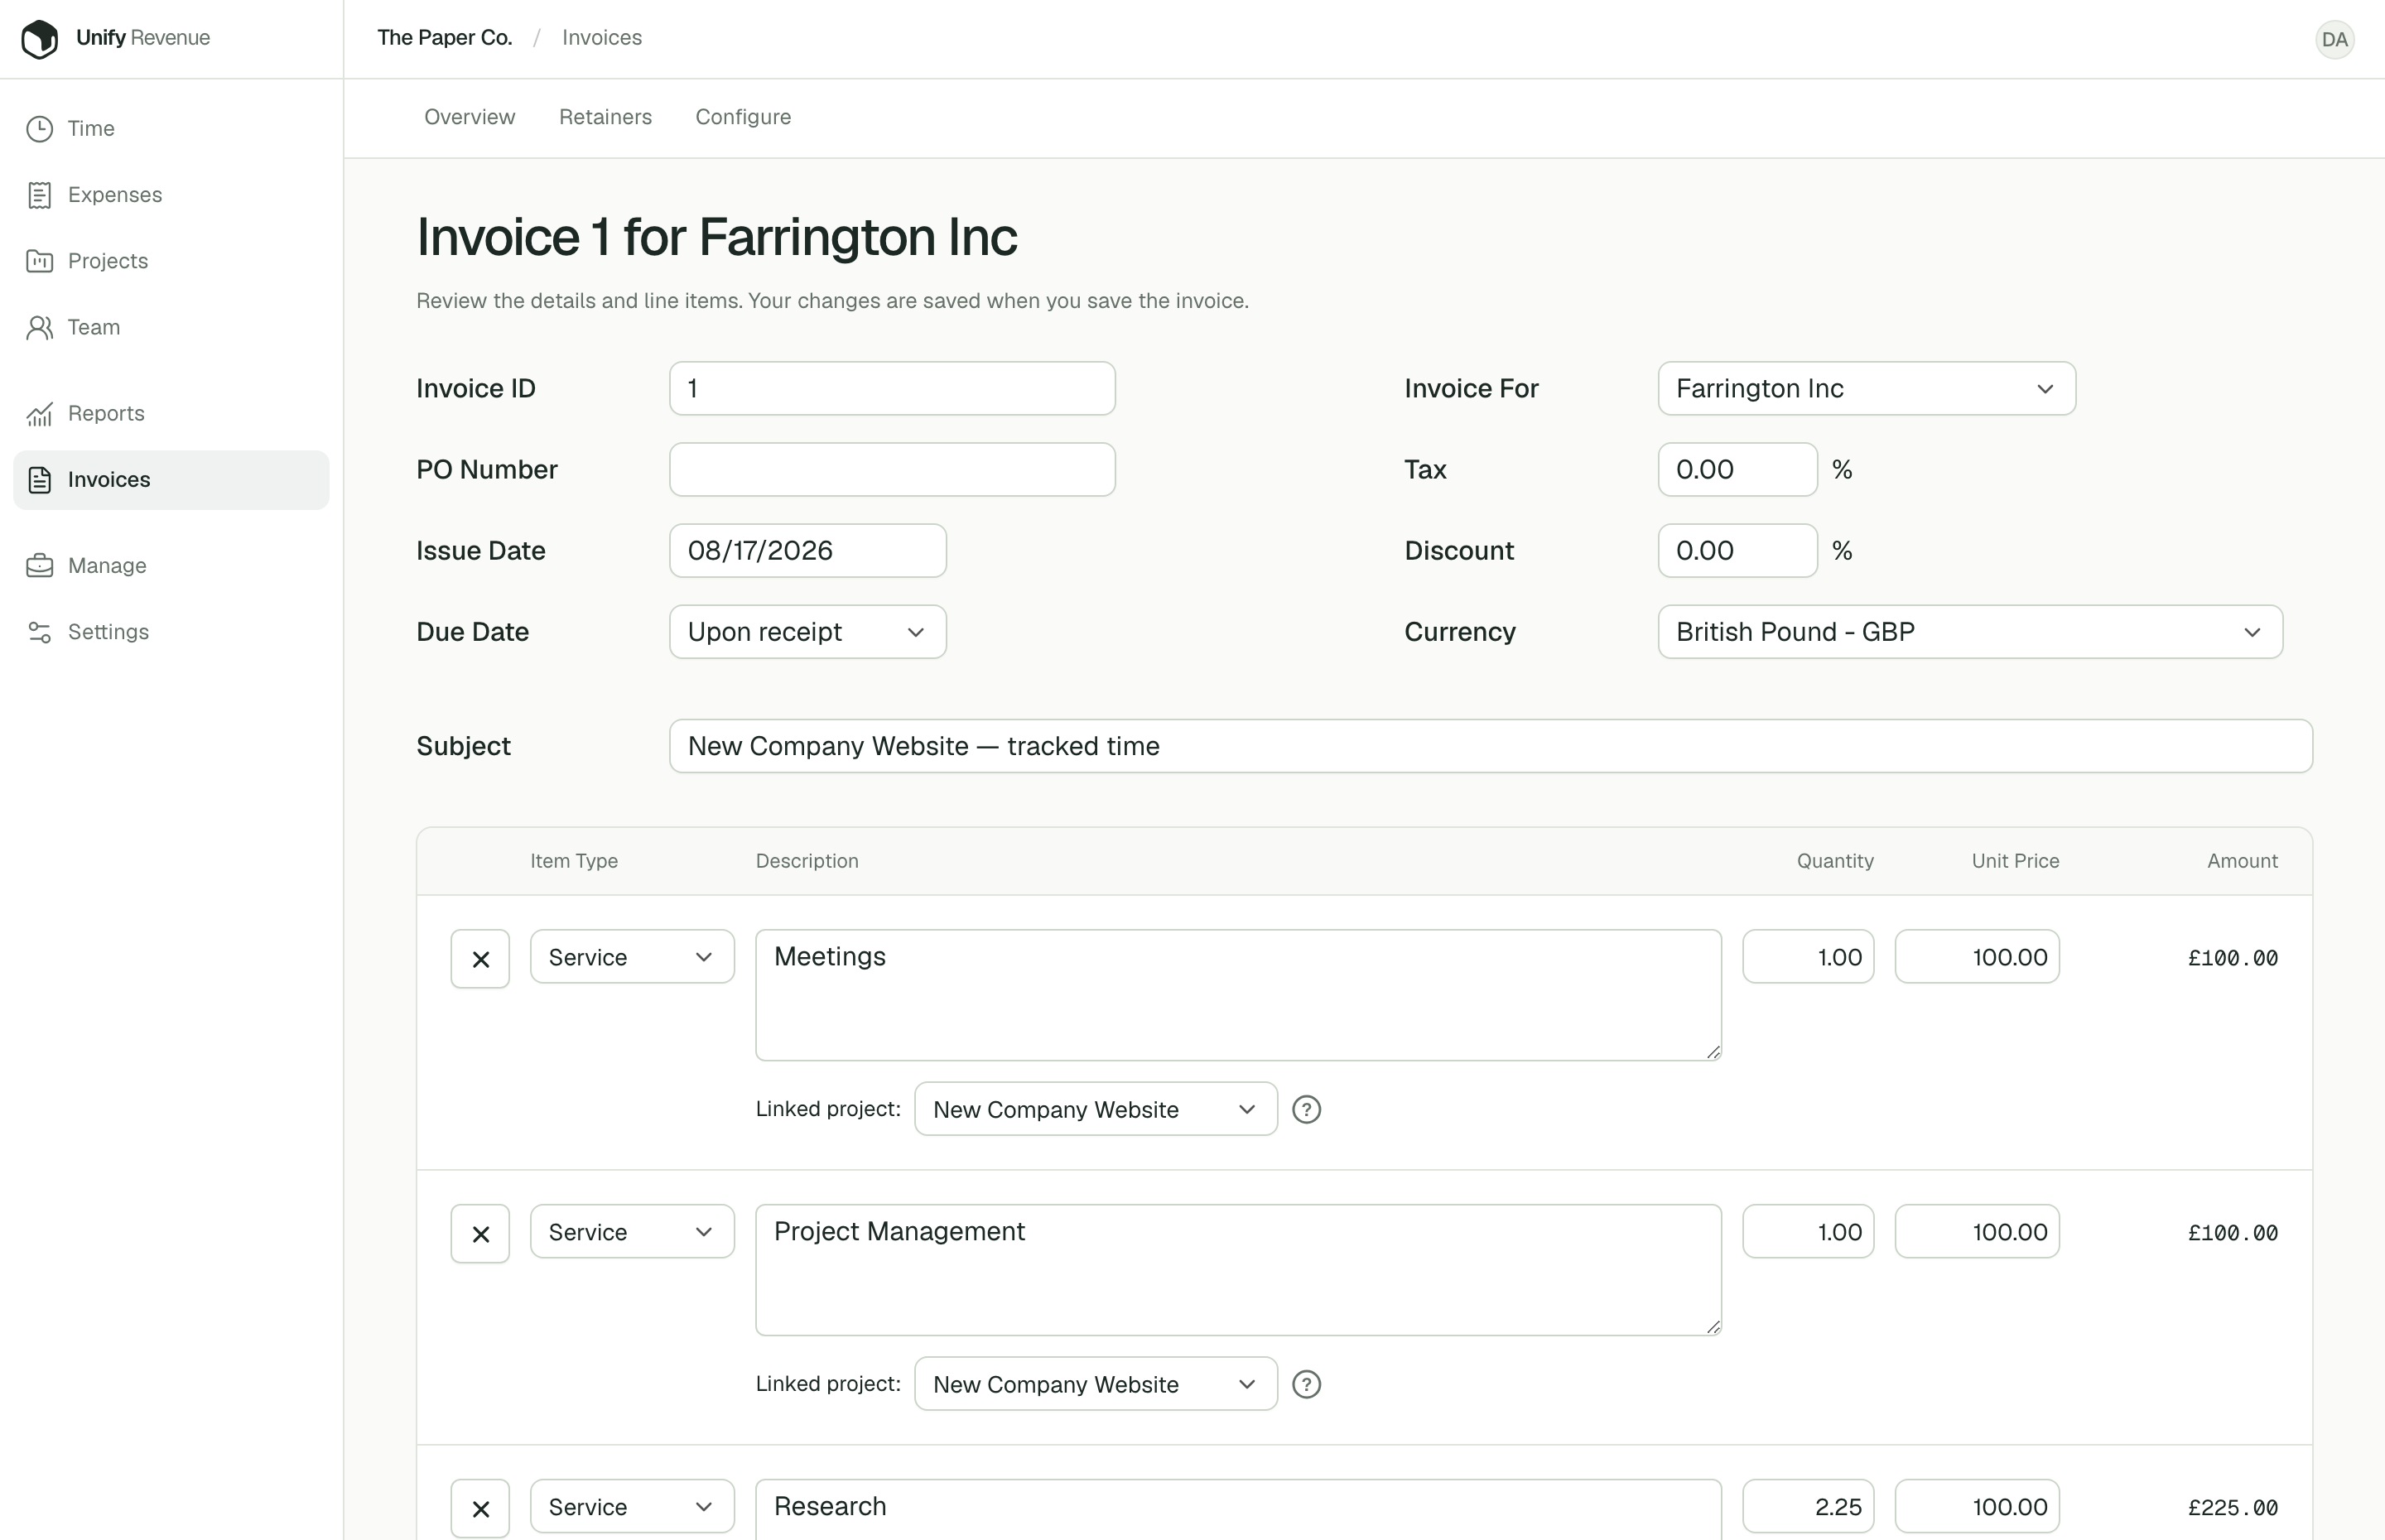Open Reports via its chart icon
2385x1540 pixels.
point(39,413)
